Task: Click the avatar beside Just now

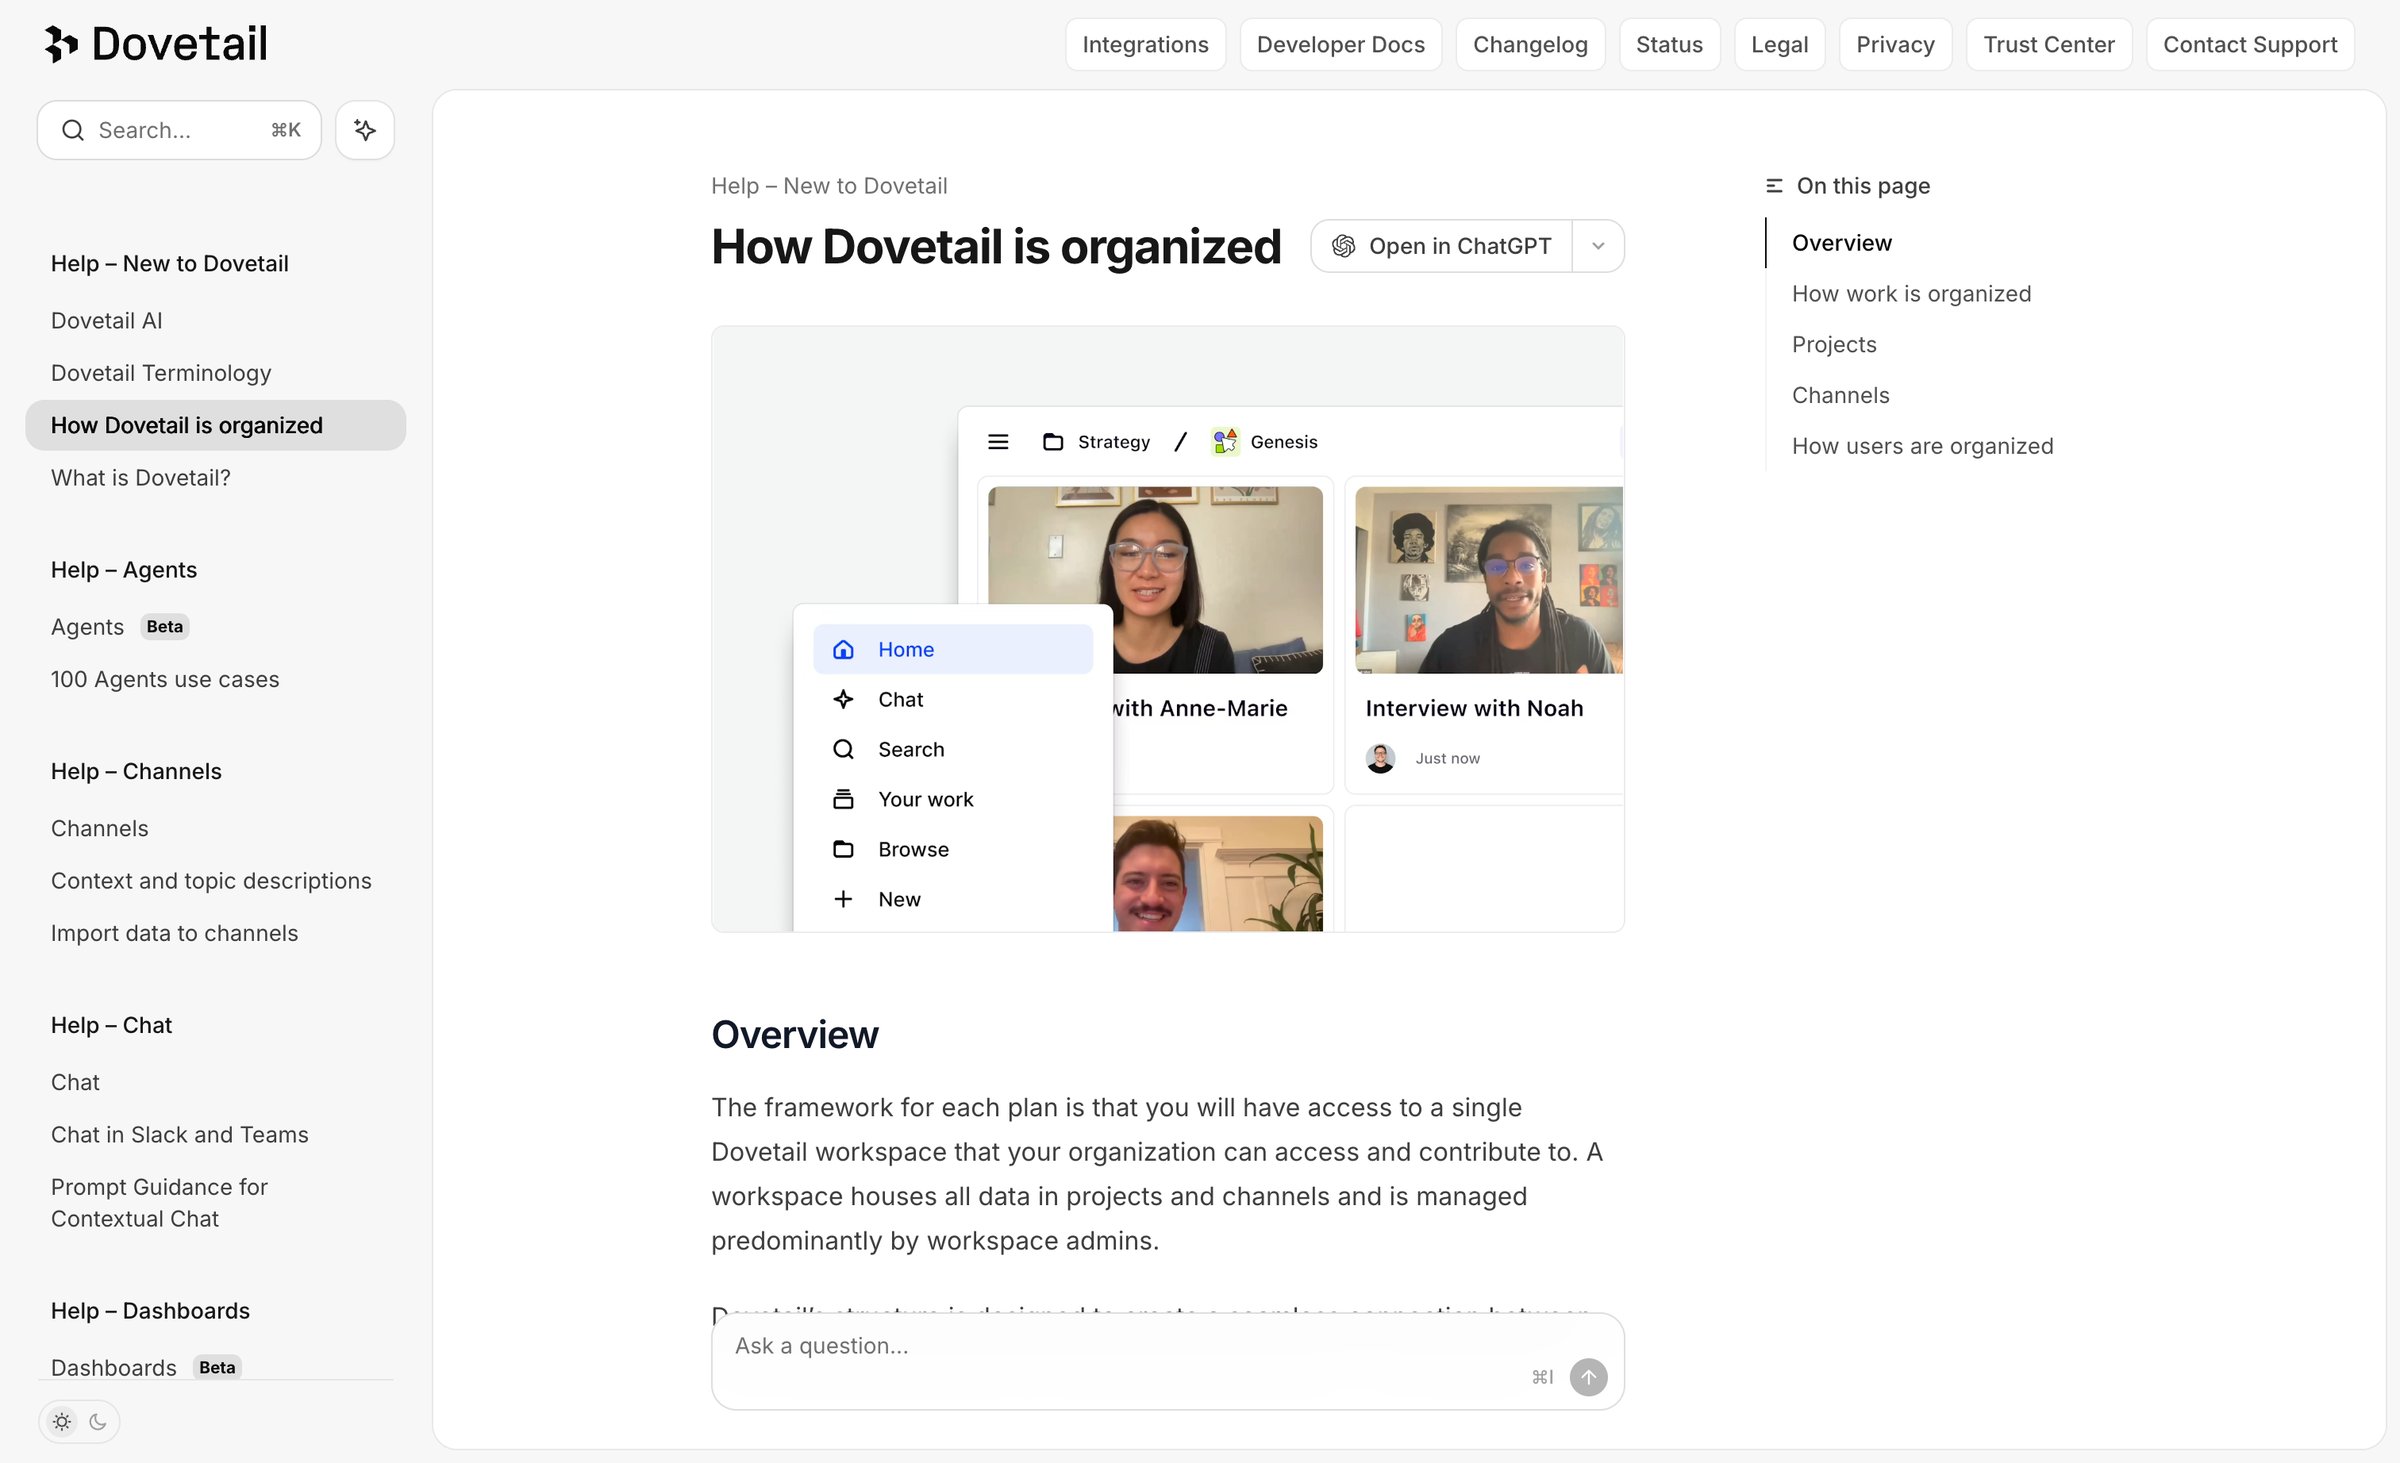Action: point(1380,758)
